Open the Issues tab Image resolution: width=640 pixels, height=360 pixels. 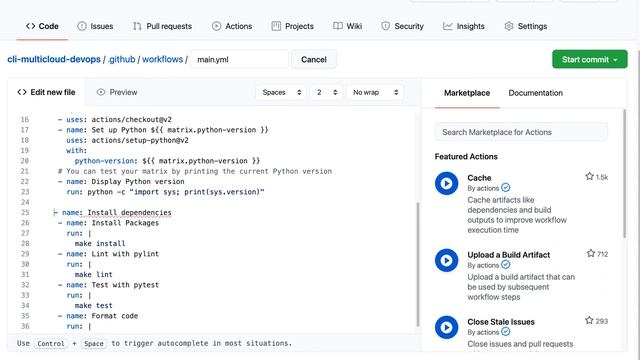click(x=95, y=26)
